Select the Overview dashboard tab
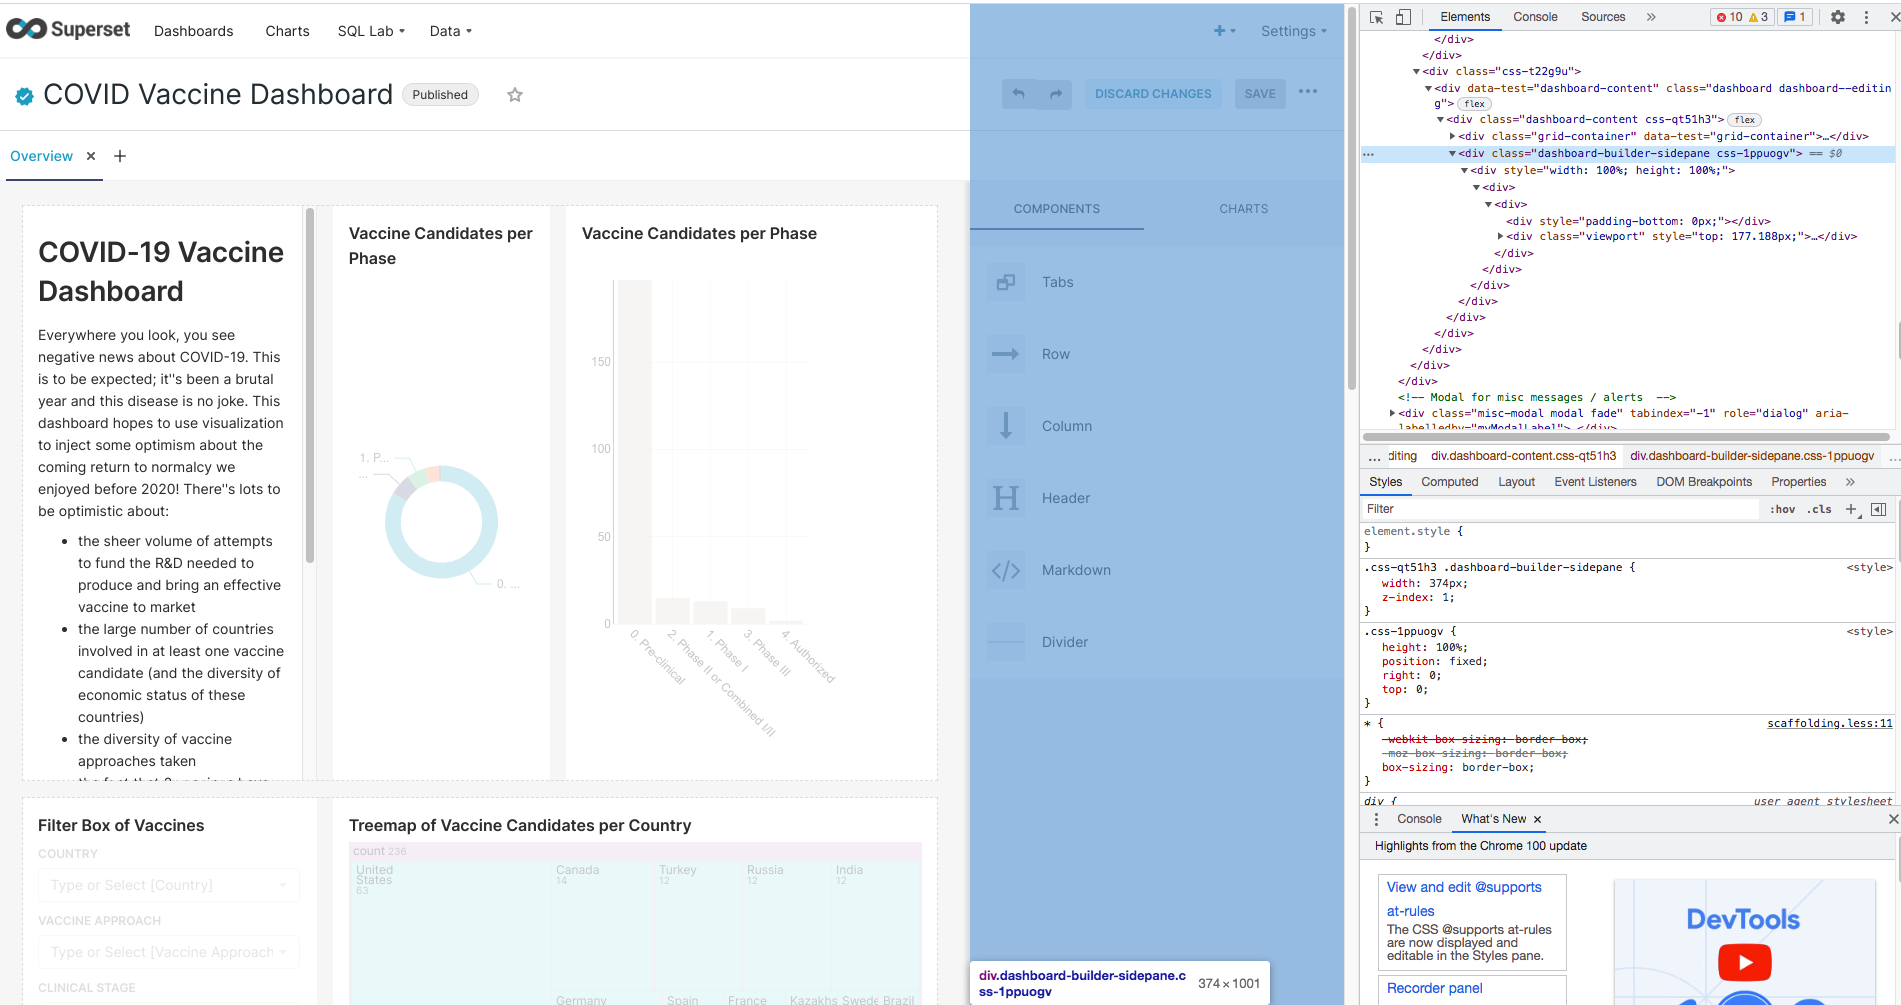This screenshot has height=1005, width=1901. (x=41, y=156)
